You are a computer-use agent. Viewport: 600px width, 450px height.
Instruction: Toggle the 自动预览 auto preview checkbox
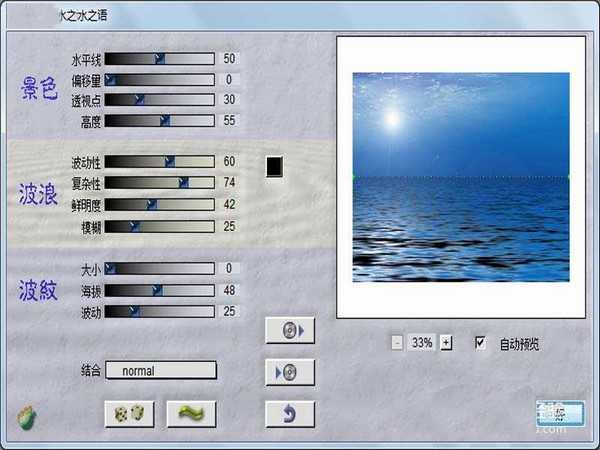481,342
